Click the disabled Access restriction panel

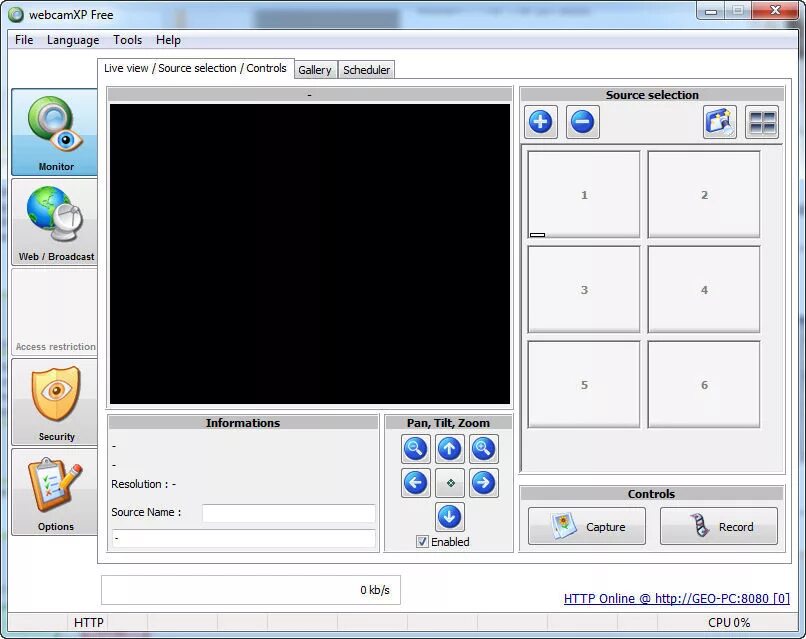(x=55, y=312)
